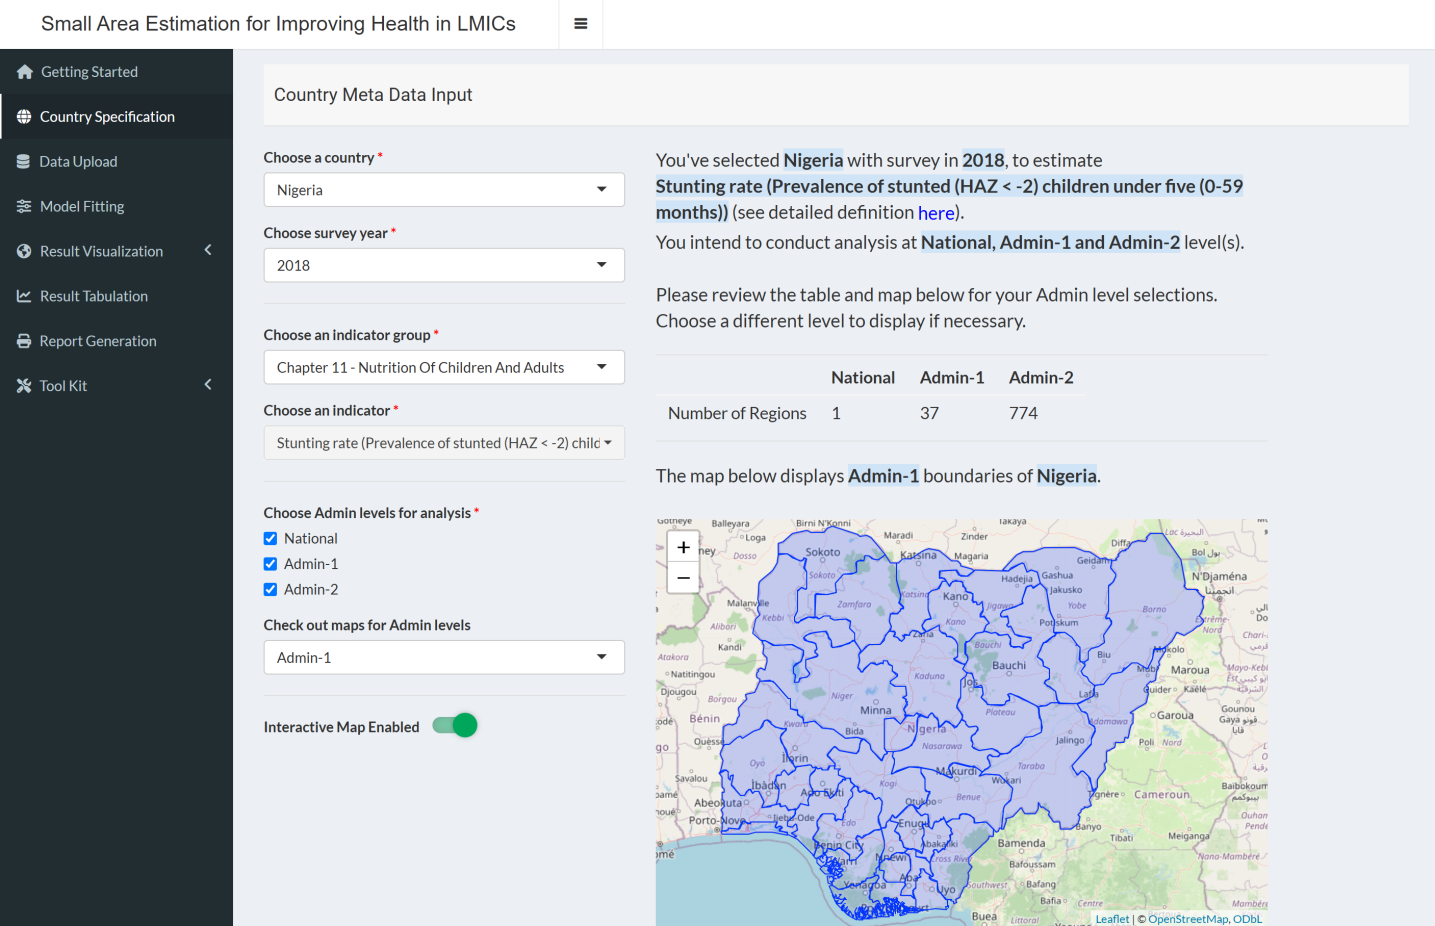Open the survey year dropdown
This screenshot has width=1435, height=926.
pos(443,265)
